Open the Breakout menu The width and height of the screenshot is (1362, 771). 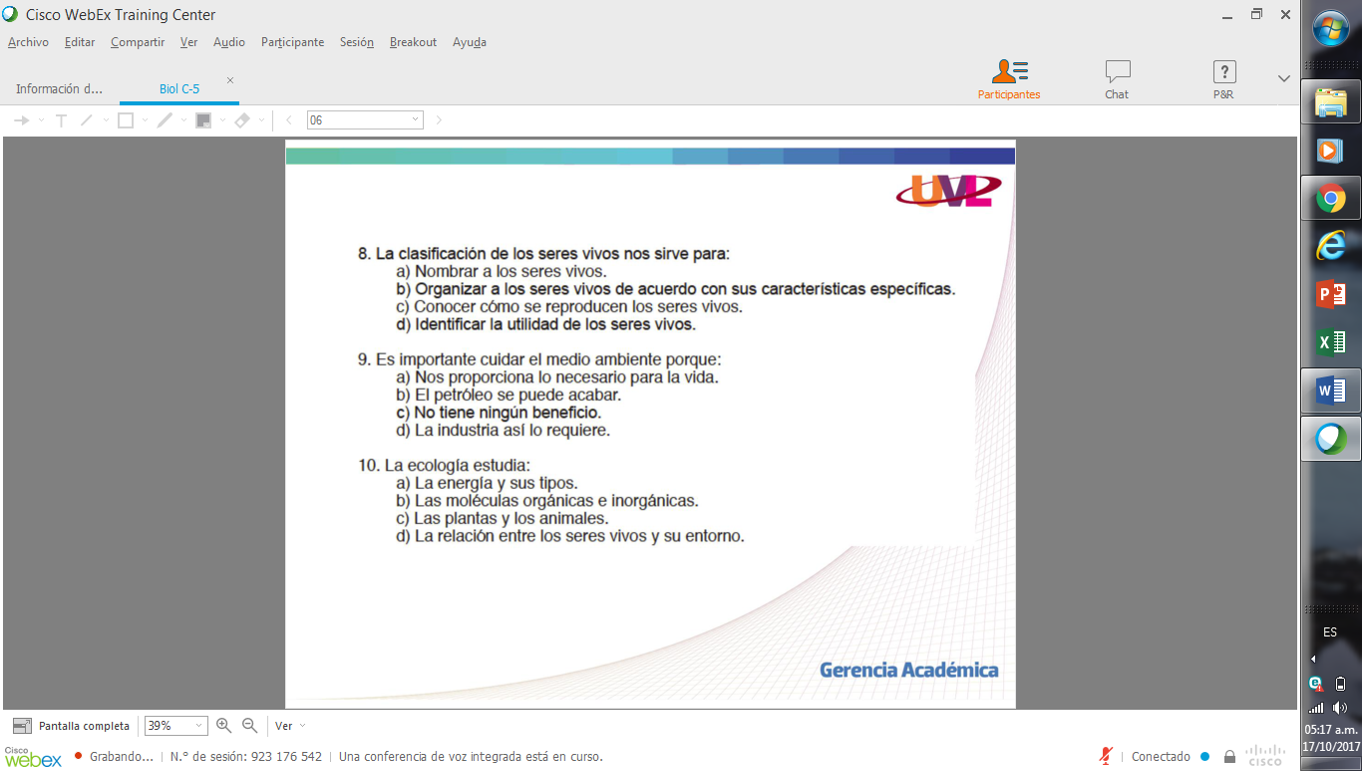click(x=413, y=42)
